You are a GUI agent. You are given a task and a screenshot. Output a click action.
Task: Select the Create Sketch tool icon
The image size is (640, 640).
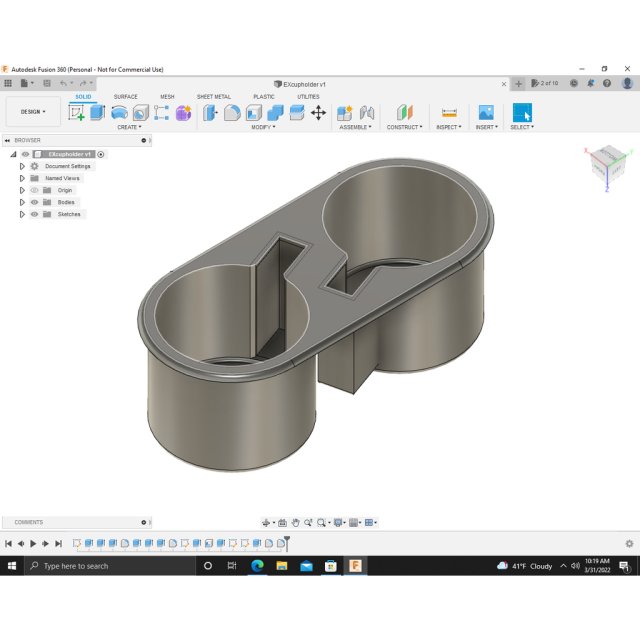[x=76, y=113]
